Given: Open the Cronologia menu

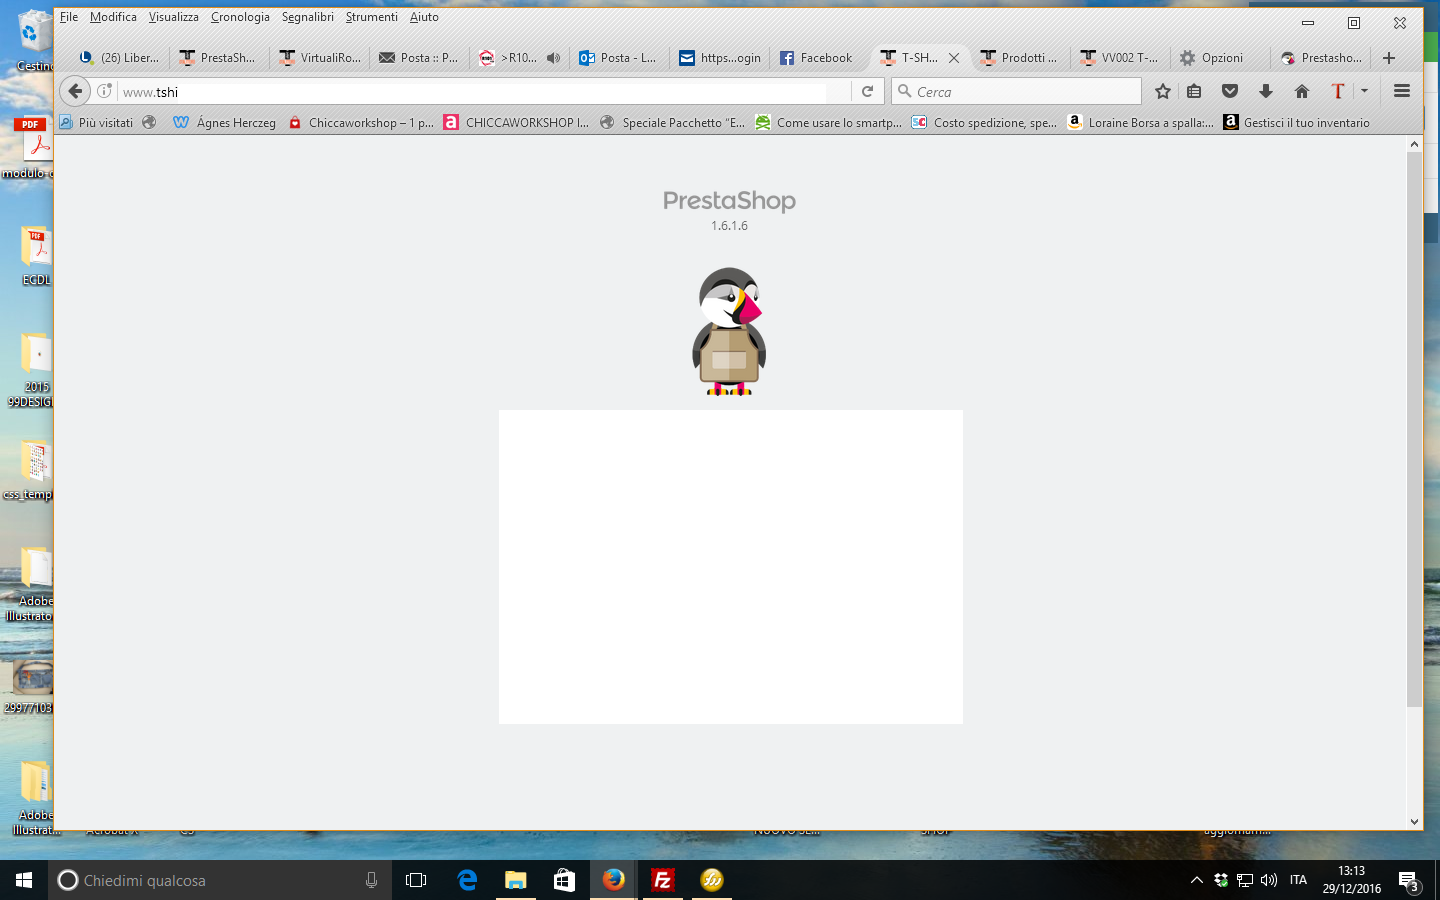Looking at the screenshot, I should pyautogui.click(x=240, y=17).
